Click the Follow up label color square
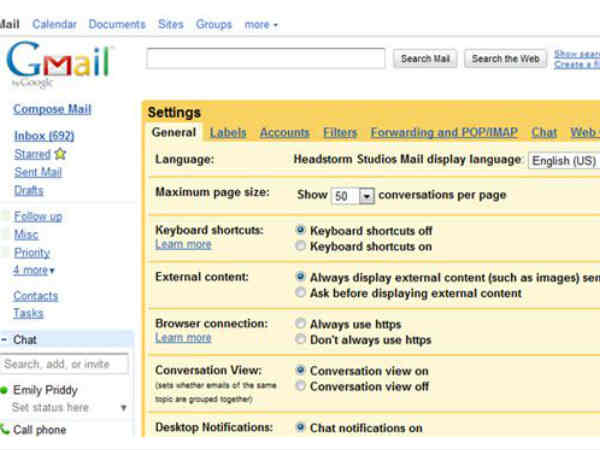 pos(5,216)
